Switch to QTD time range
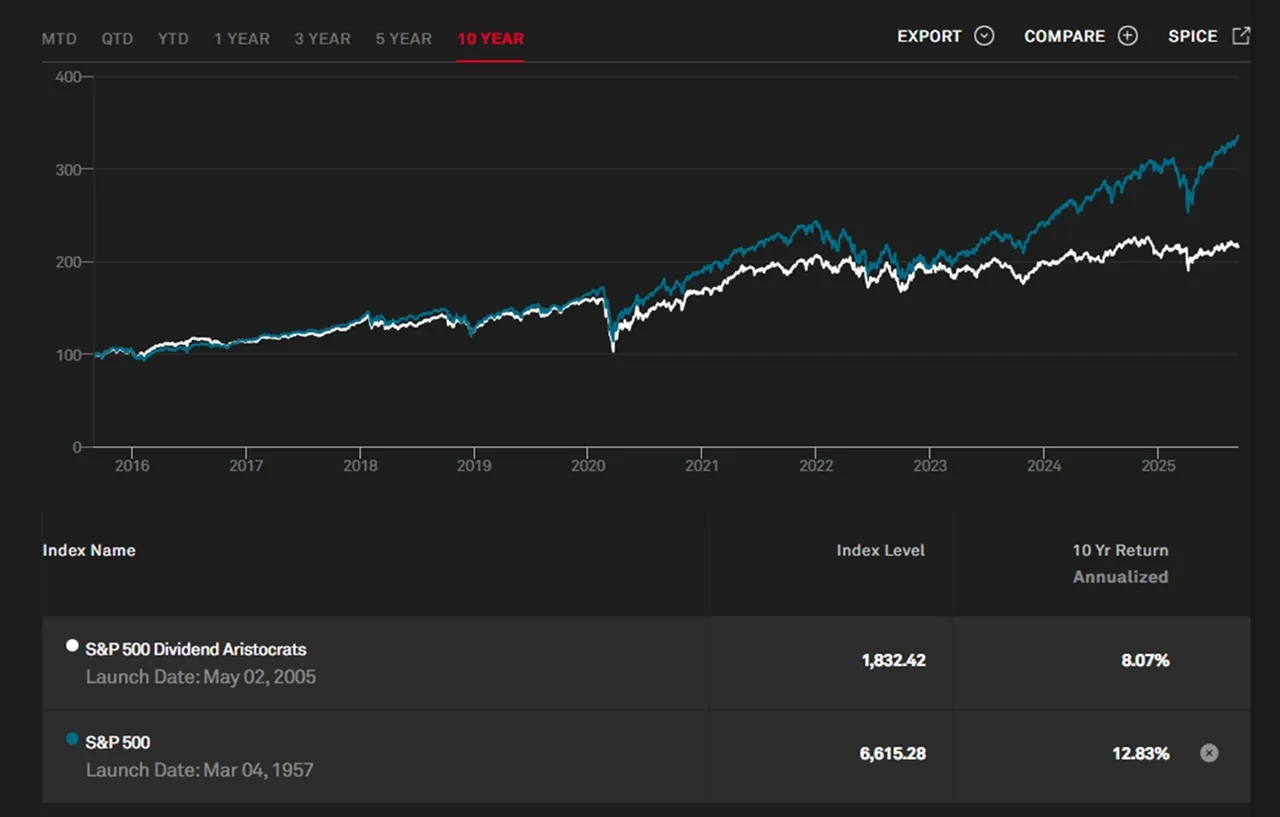Image resolution: width=1280 pixels, height=817 pixels. (x=117, y=39)
